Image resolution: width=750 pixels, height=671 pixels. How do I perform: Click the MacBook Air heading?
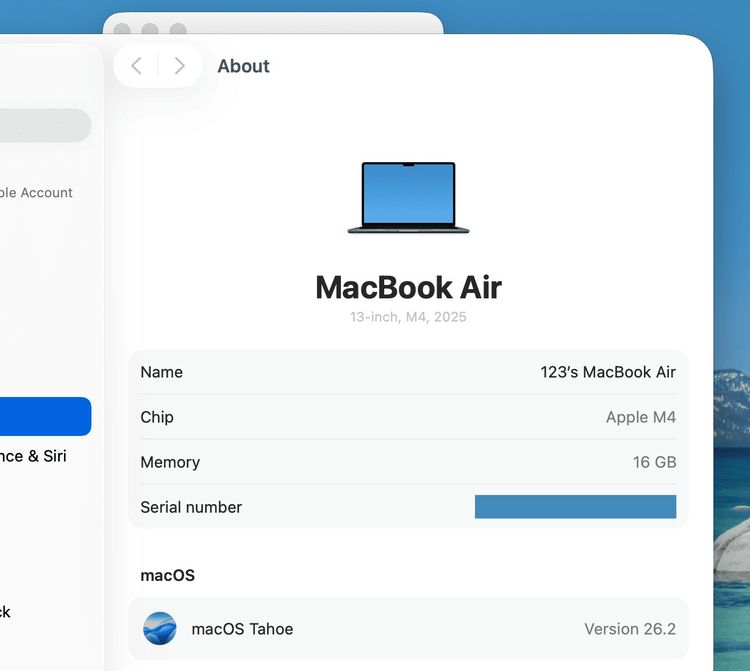(408, 287)
